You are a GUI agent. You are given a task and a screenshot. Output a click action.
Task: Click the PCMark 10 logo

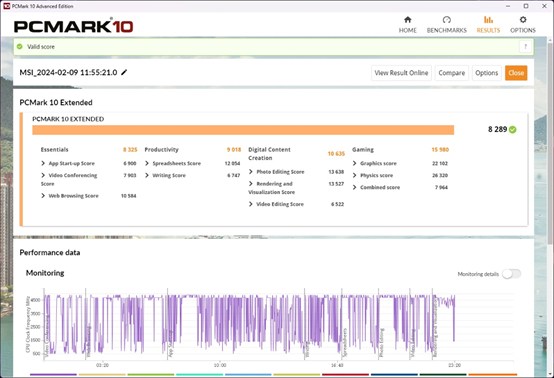[x=73, y=26]
